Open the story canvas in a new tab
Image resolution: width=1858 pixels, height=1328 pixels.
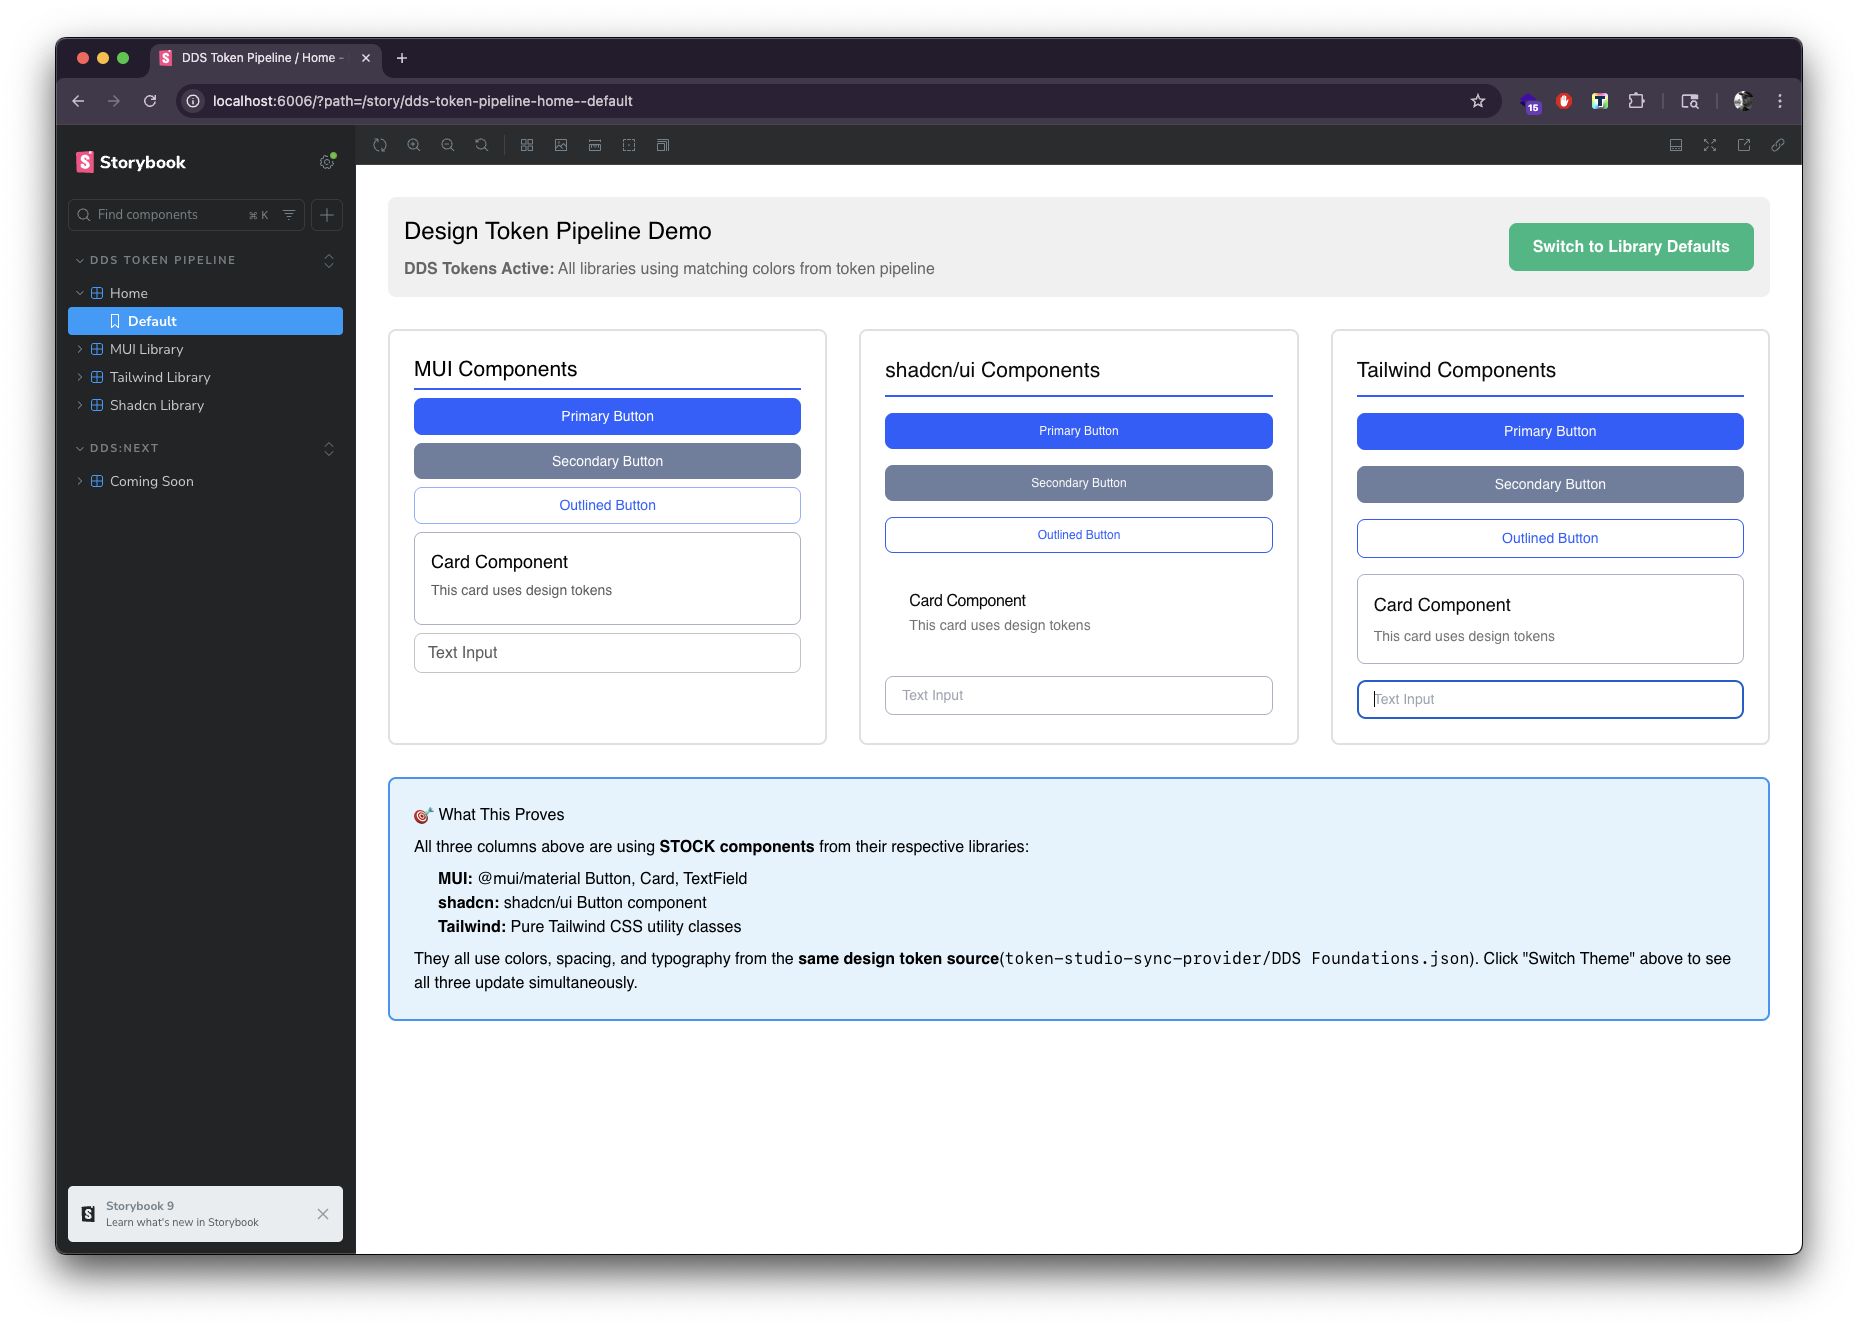[x=1743, y=145]
